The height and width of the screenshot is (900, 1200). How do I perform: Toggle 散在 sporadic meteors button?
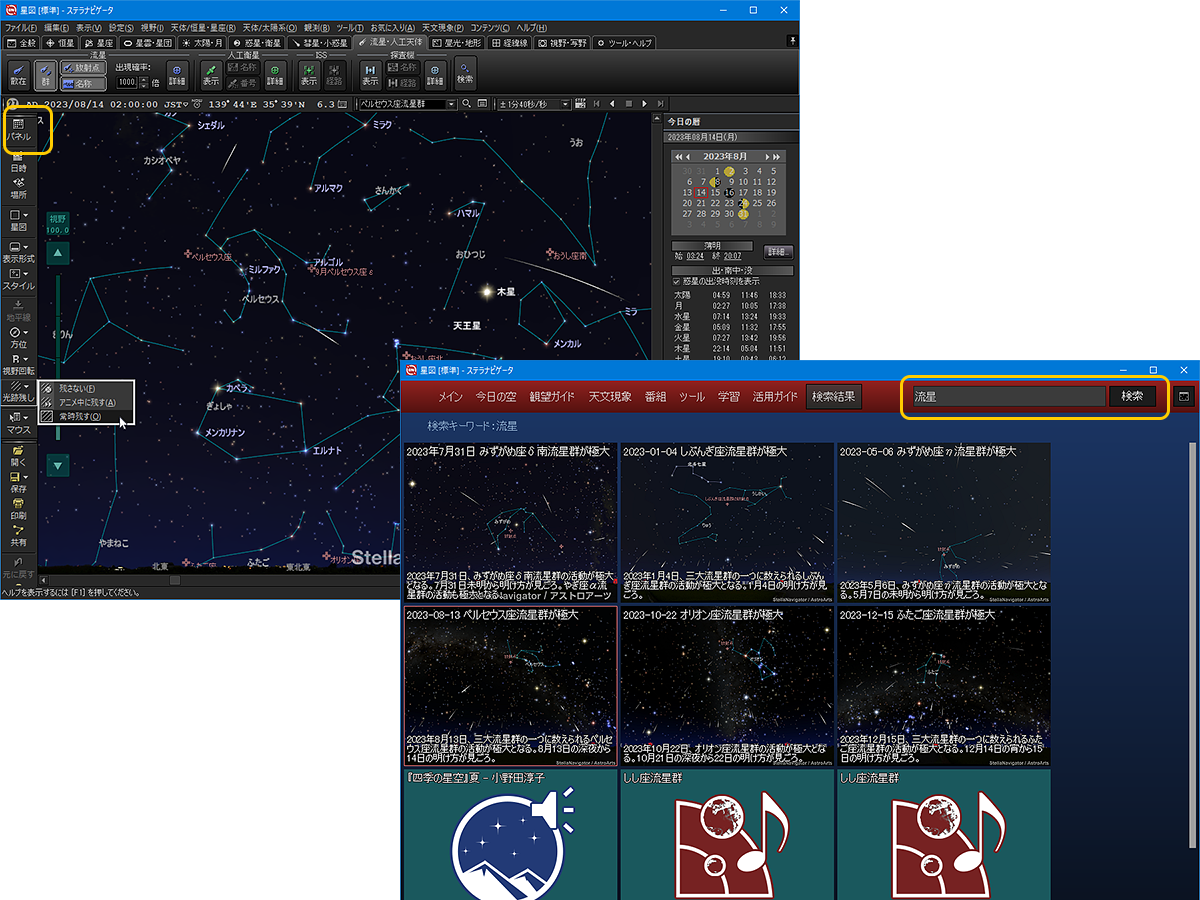[x=19, y=75]
